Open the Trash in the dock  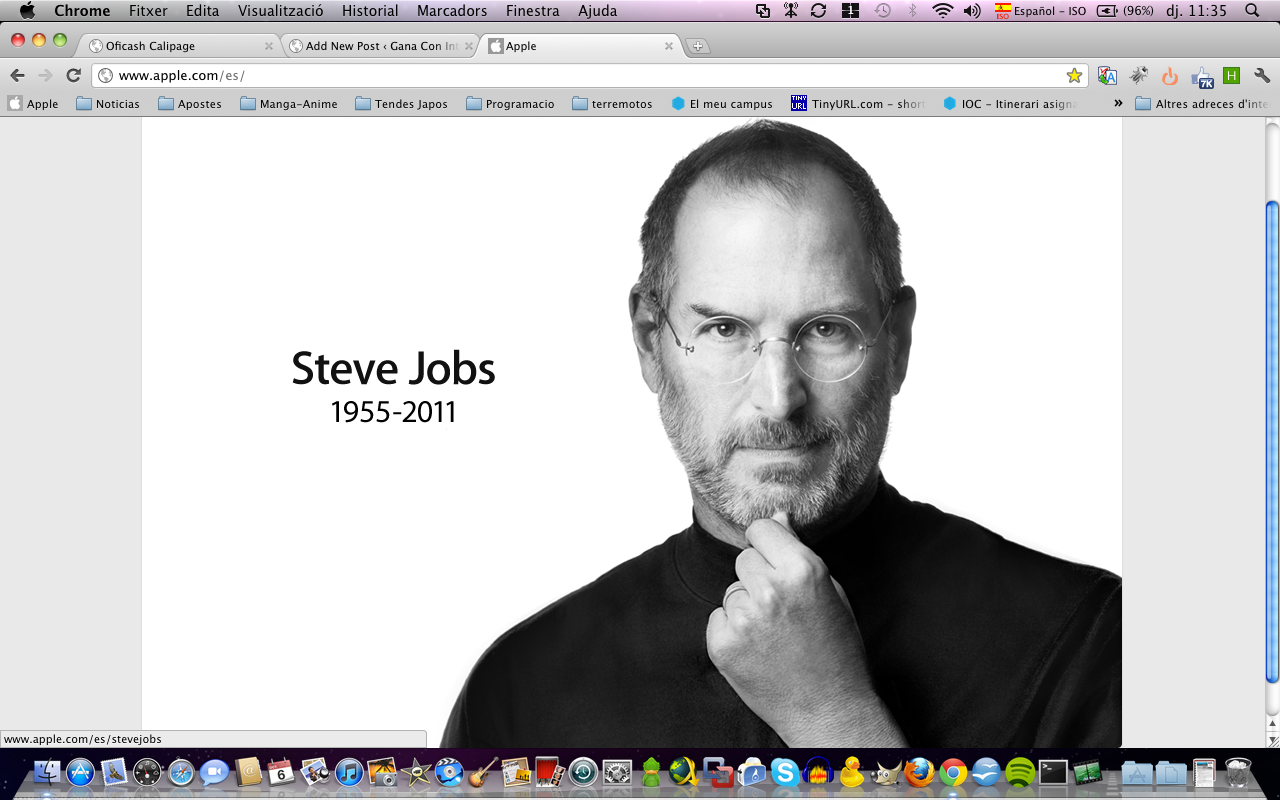(x=1238, y=772)
